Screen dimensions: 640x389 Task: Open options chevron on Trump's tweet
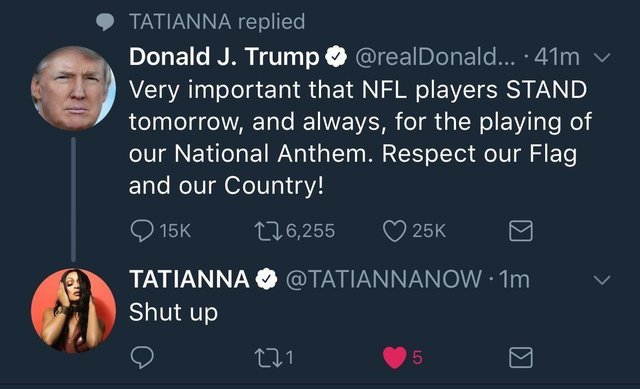click(x=602, y=58)
